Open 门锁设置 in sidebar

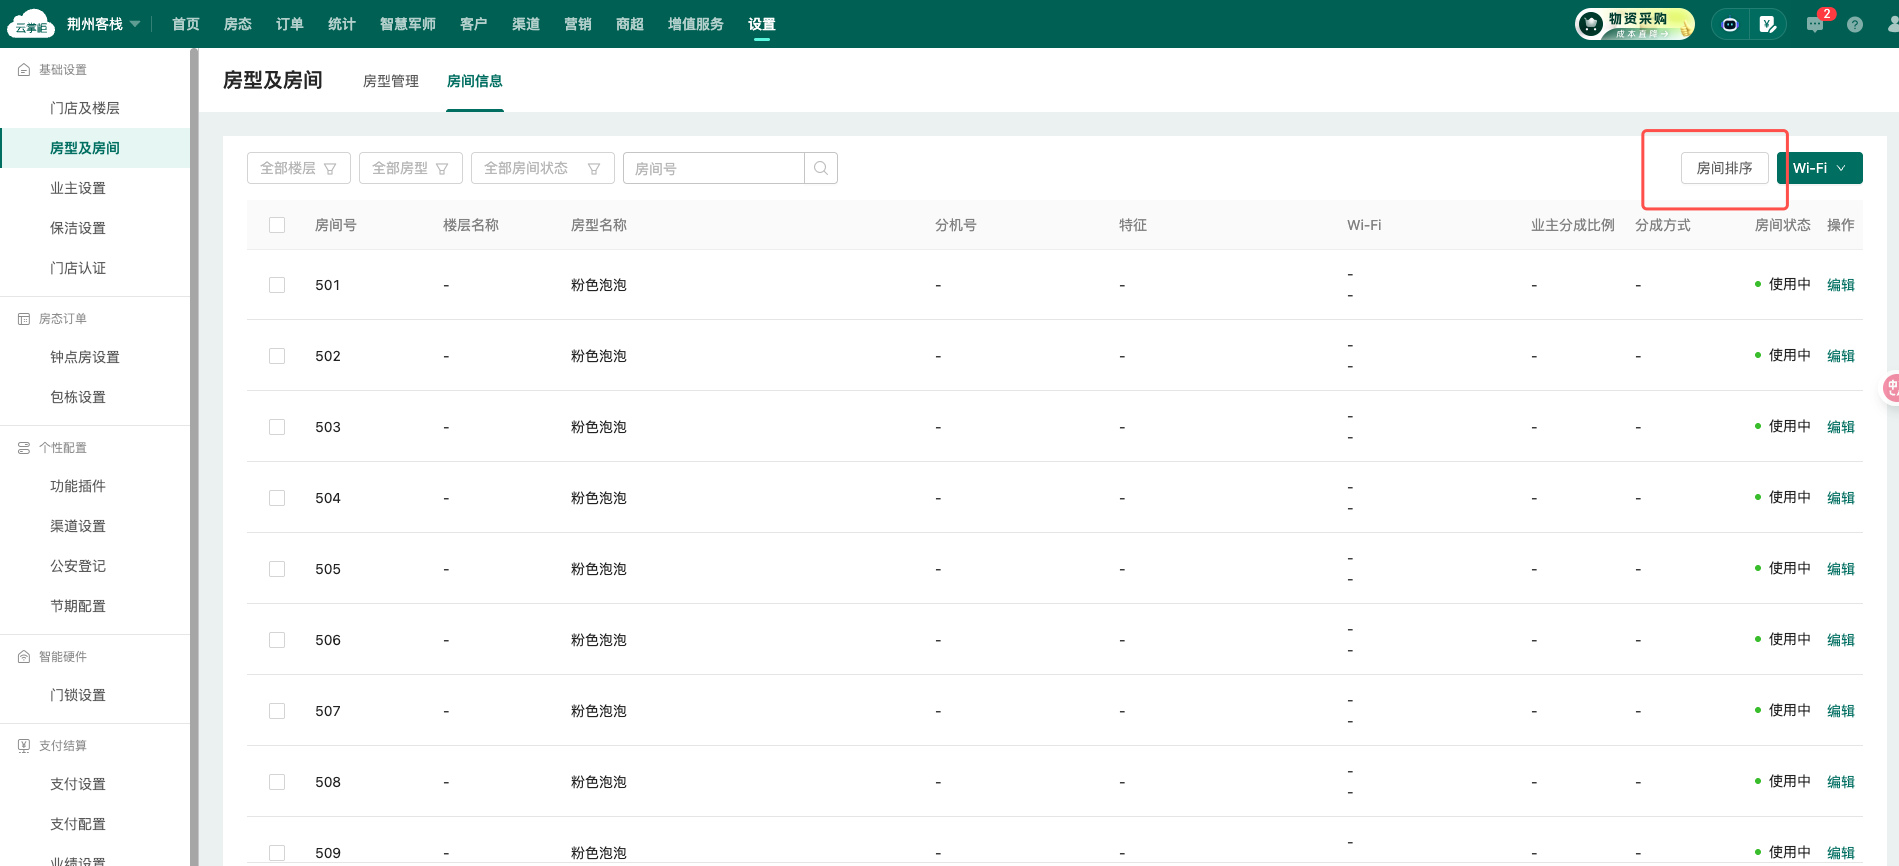78,695
